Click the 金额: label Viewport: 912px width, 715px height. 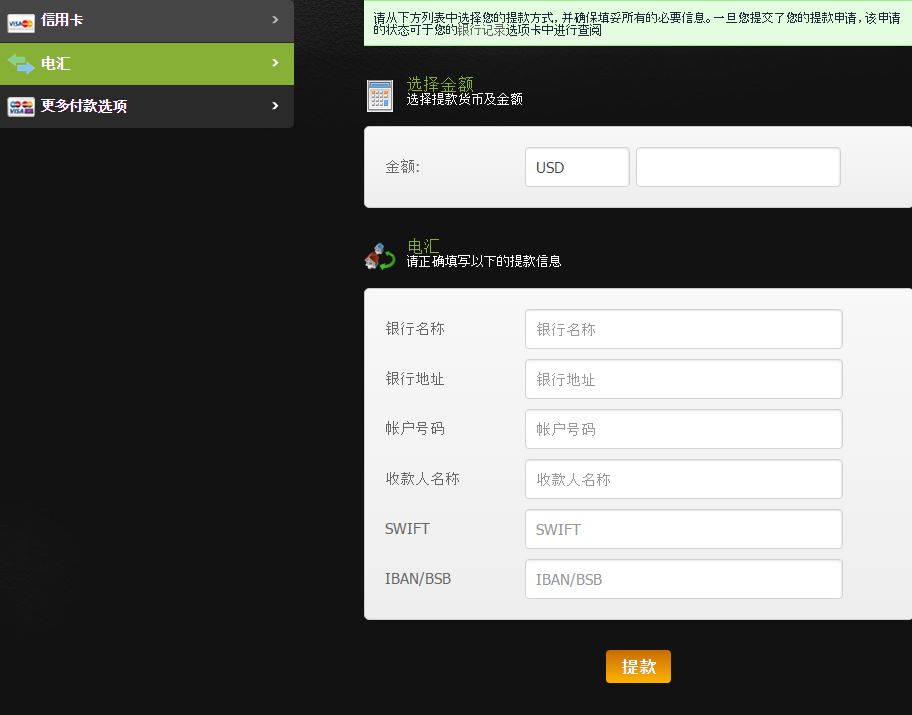click(402, 167)
